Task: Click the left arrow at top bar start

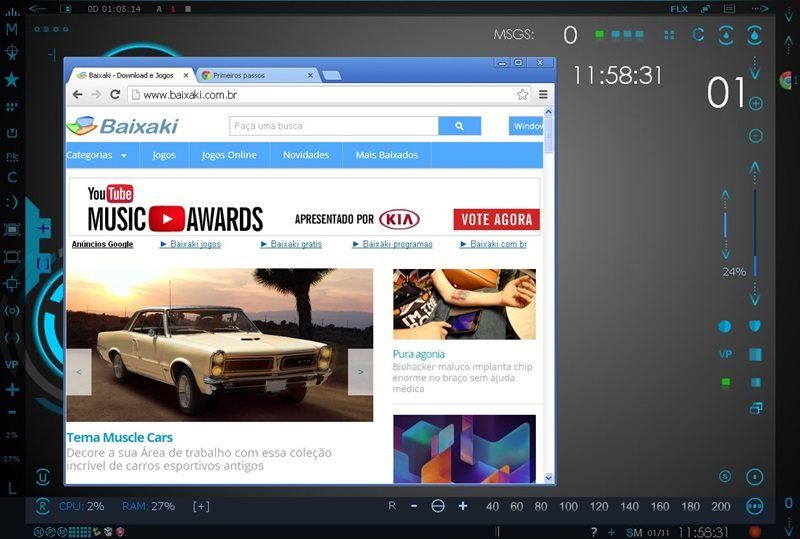Action: (38, 9)
